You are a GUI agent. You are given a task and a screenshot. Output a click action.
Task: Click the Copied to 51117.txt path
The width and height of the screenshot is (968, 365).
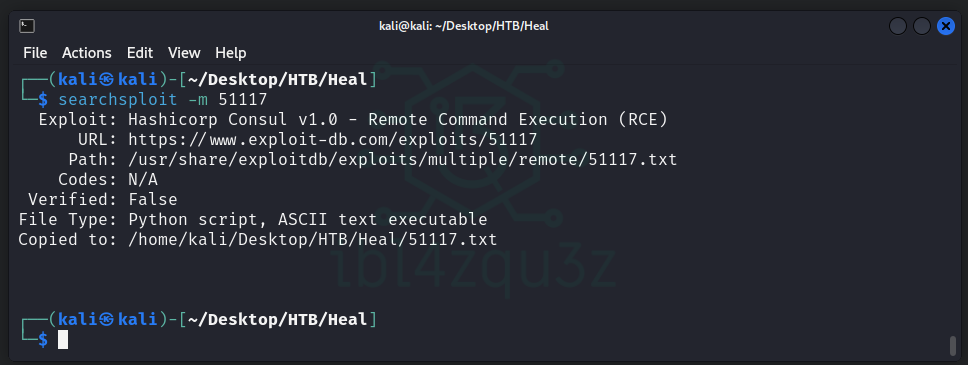[x=312, y=240]
